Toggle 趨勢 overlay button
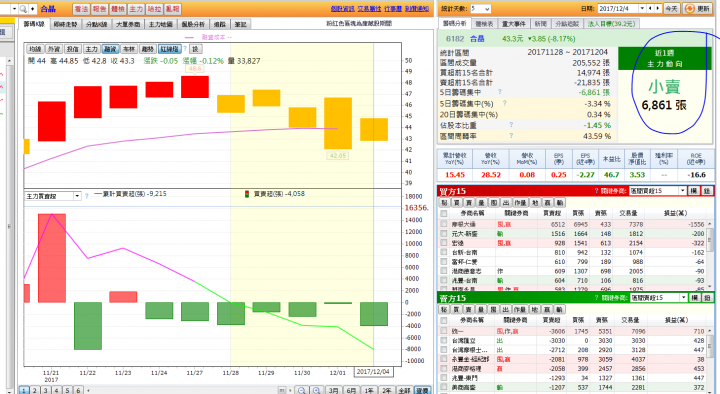This screenshot has width=720, height=394. pos(148,49)
